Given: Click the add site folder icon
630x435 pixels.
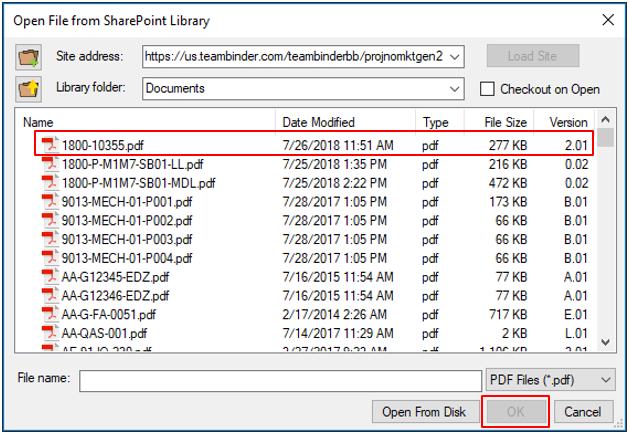Looking at the screenshot, I should click(x=29, y=57).
